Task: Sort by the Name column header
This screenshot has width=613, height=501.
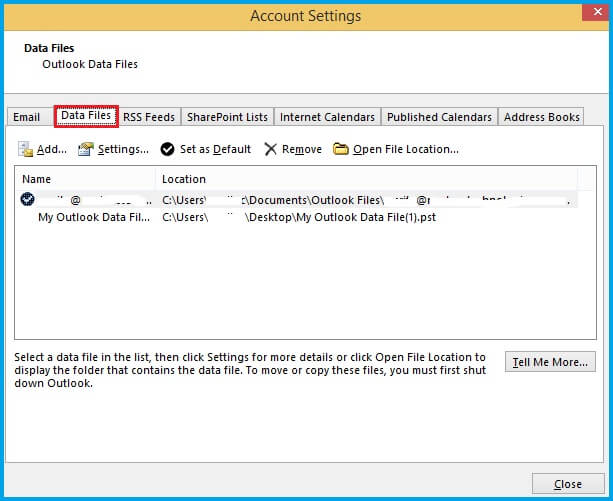Action: (85, 179)
